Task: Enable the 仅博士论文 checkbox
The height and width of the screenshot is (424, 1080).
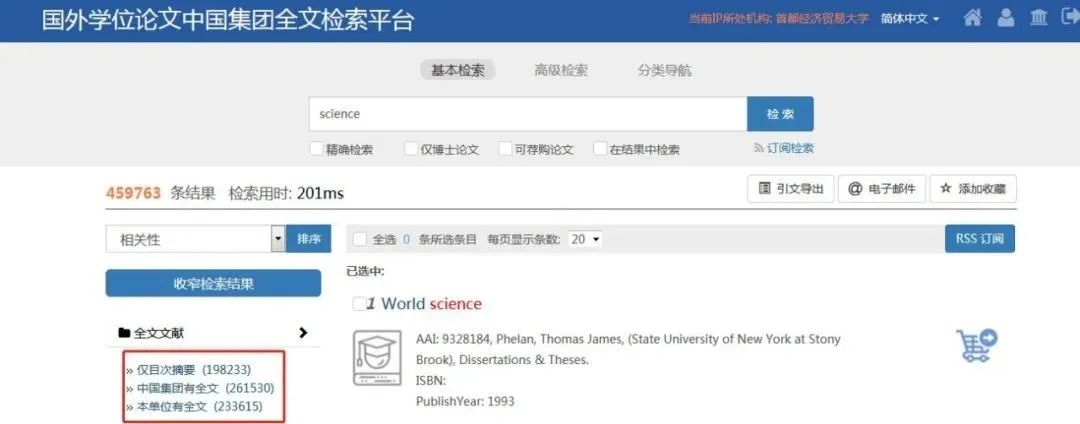Action: point(411,149)
